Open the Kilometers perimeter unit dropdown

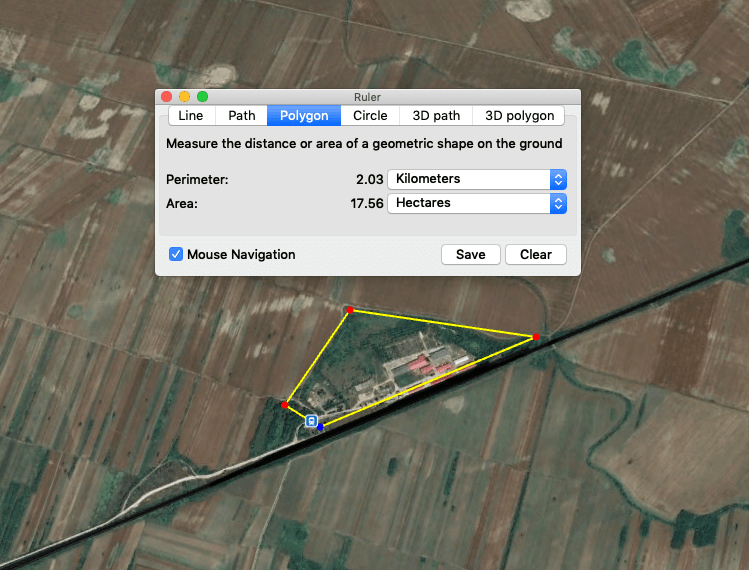[x=477, y=179]
